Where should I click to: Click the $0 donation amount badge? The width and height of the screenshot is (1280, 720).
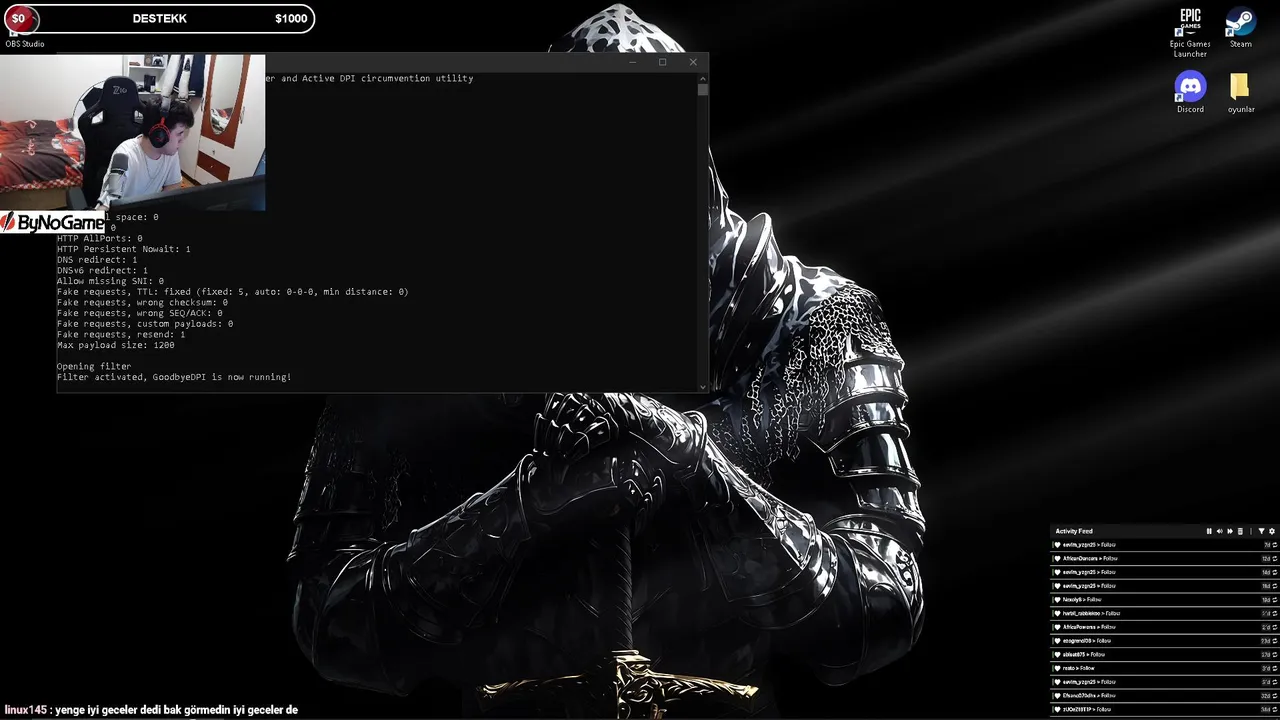(18, 18)
